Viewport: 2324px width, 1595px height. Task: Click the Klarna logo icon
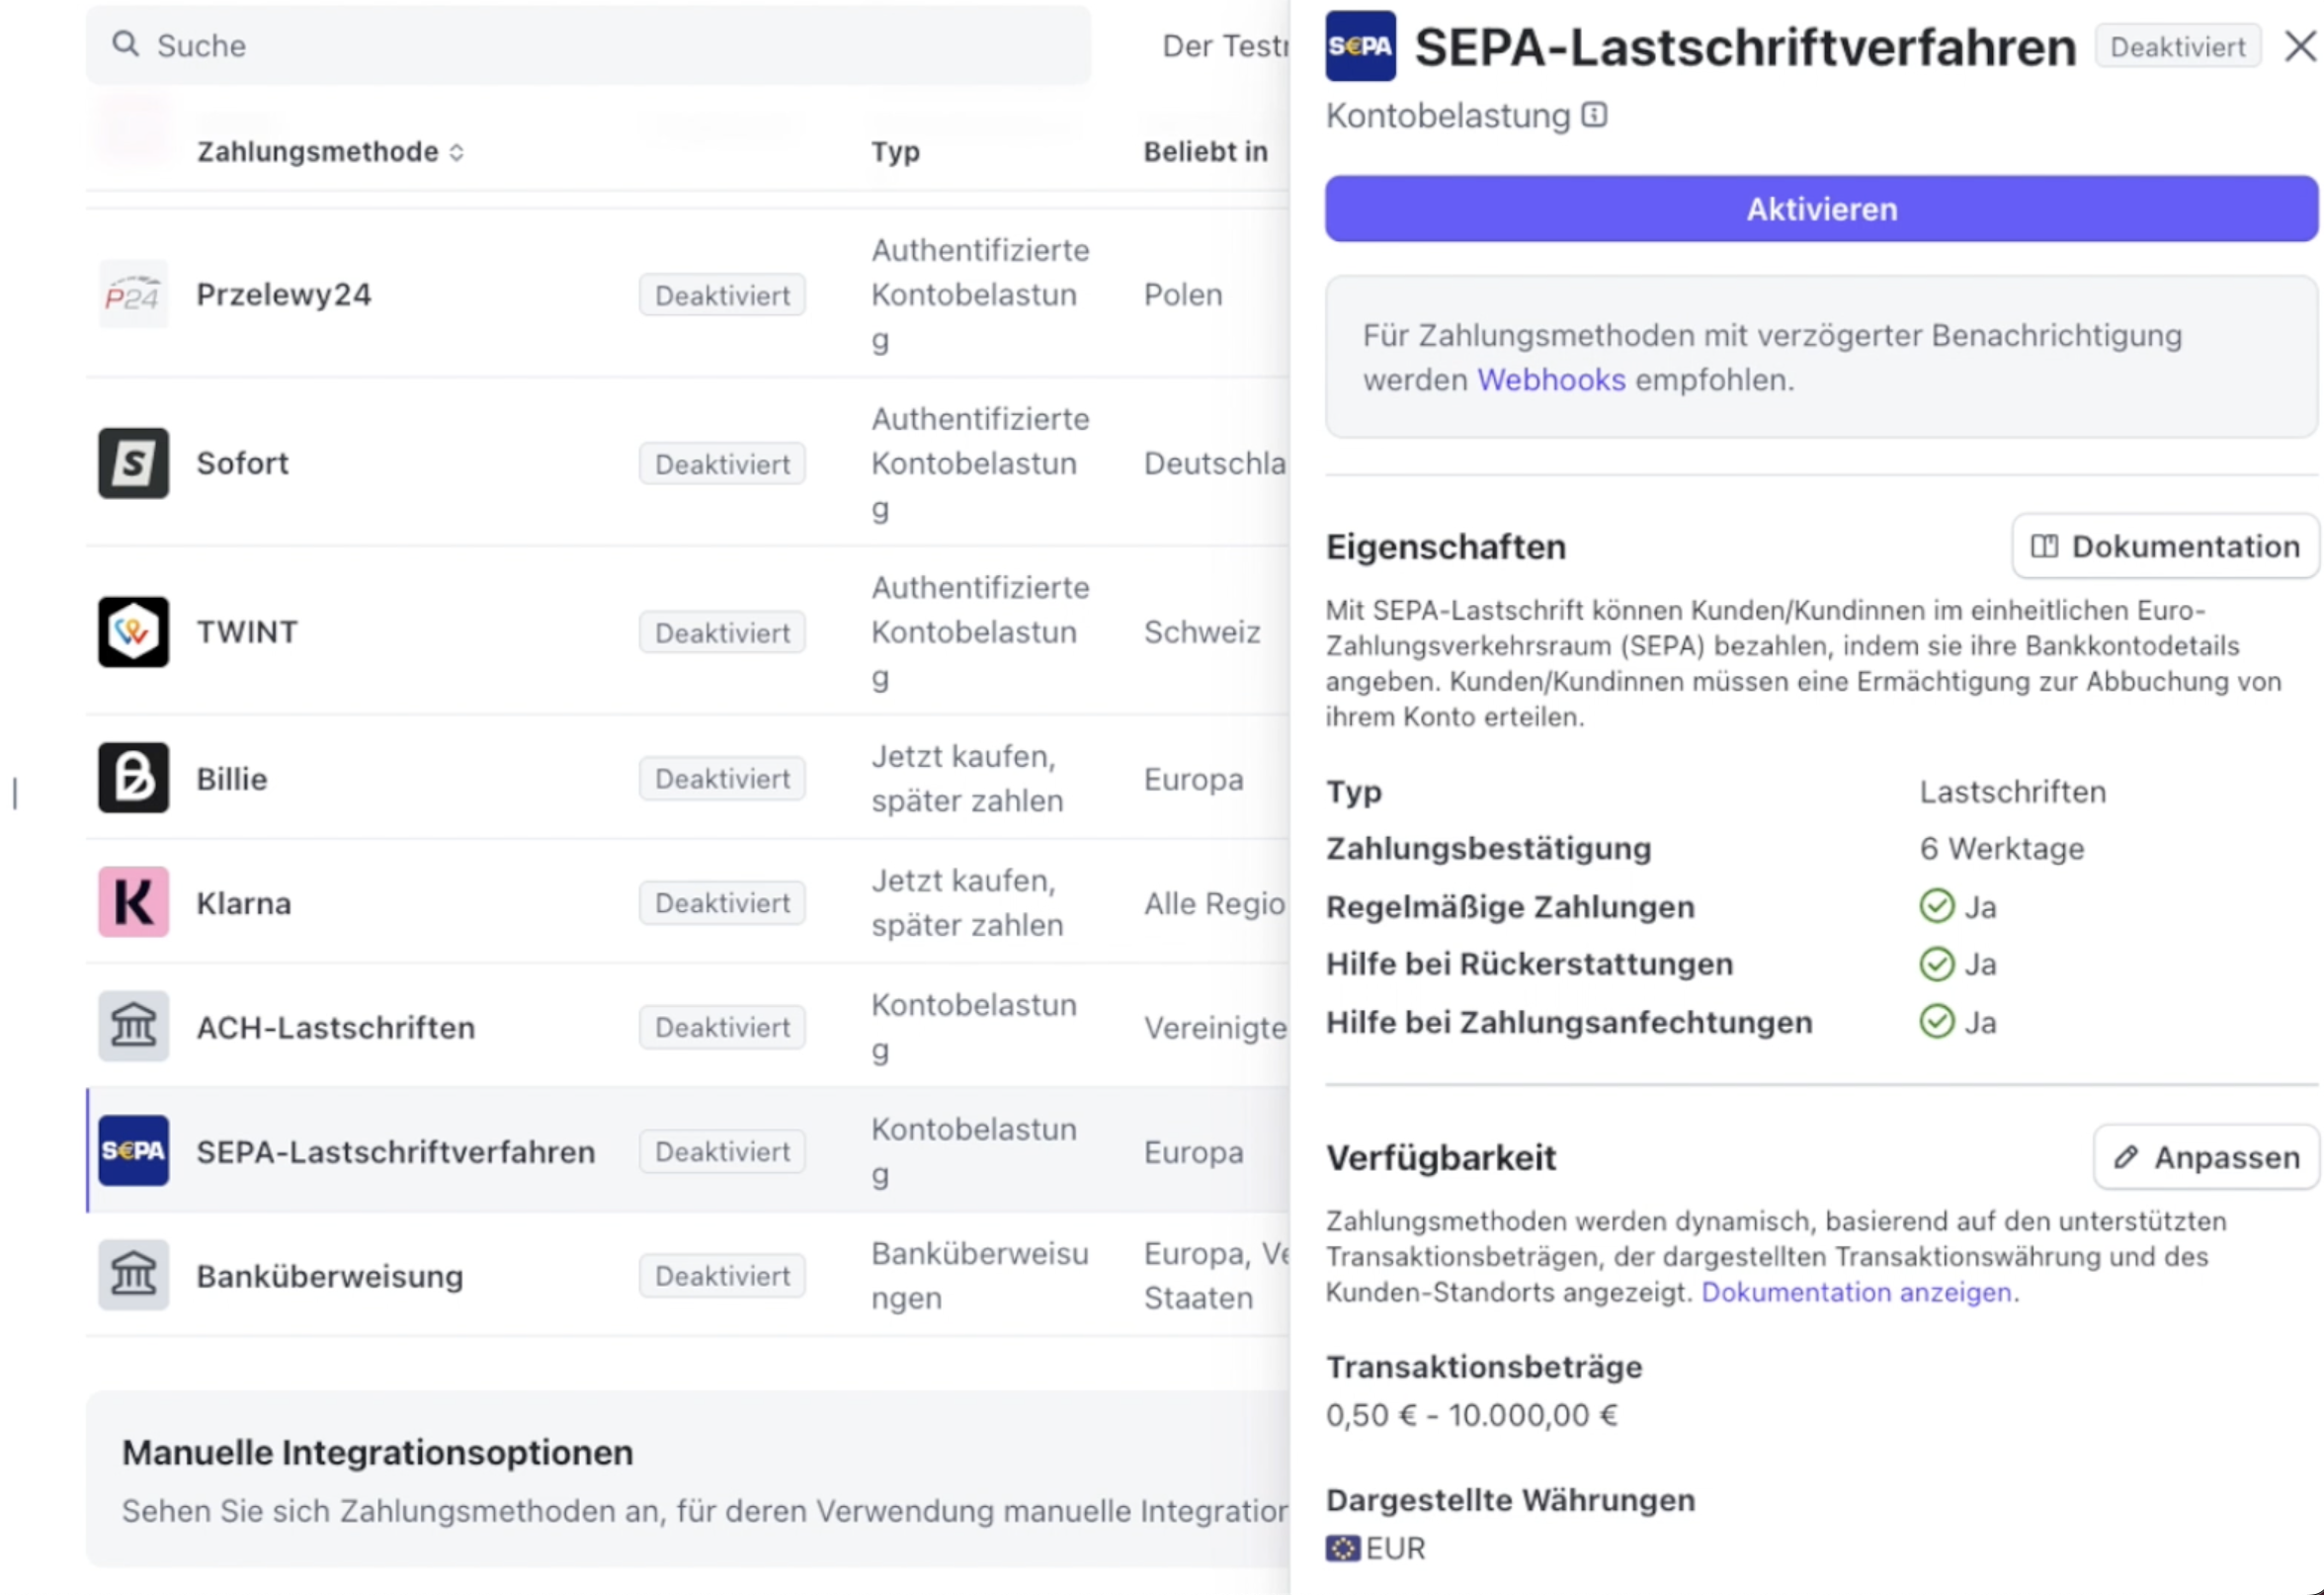click(133, 902)
